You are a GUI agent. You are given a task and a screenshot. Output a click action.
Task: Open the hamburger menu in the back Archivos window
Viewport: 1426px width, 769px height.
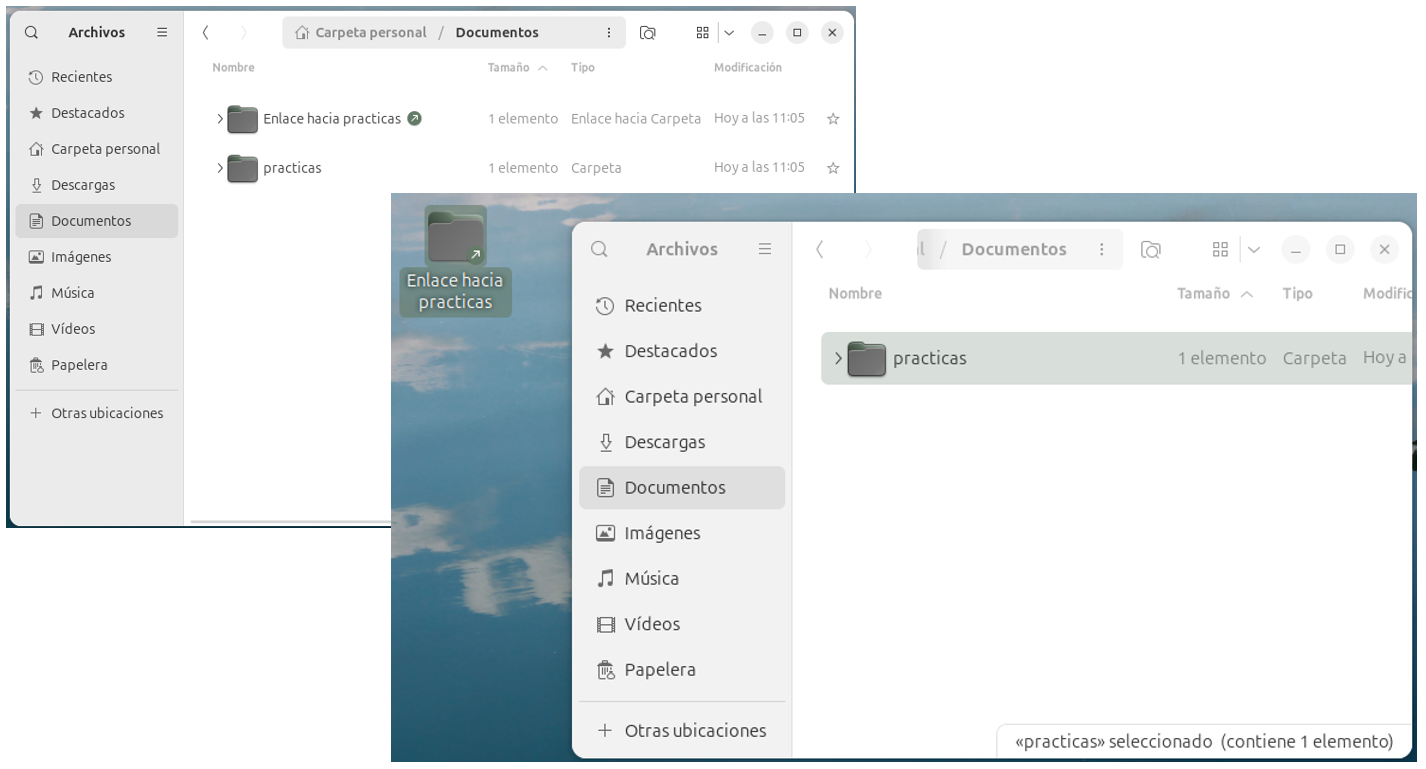pyautogui.click(x=162, y=33)
